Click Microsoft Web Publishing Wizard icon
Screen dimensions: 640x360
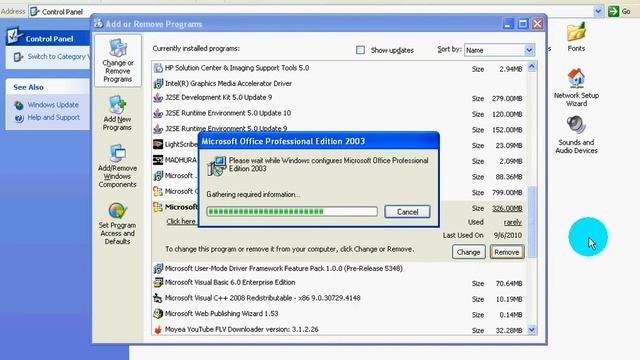tap(158, 314)
